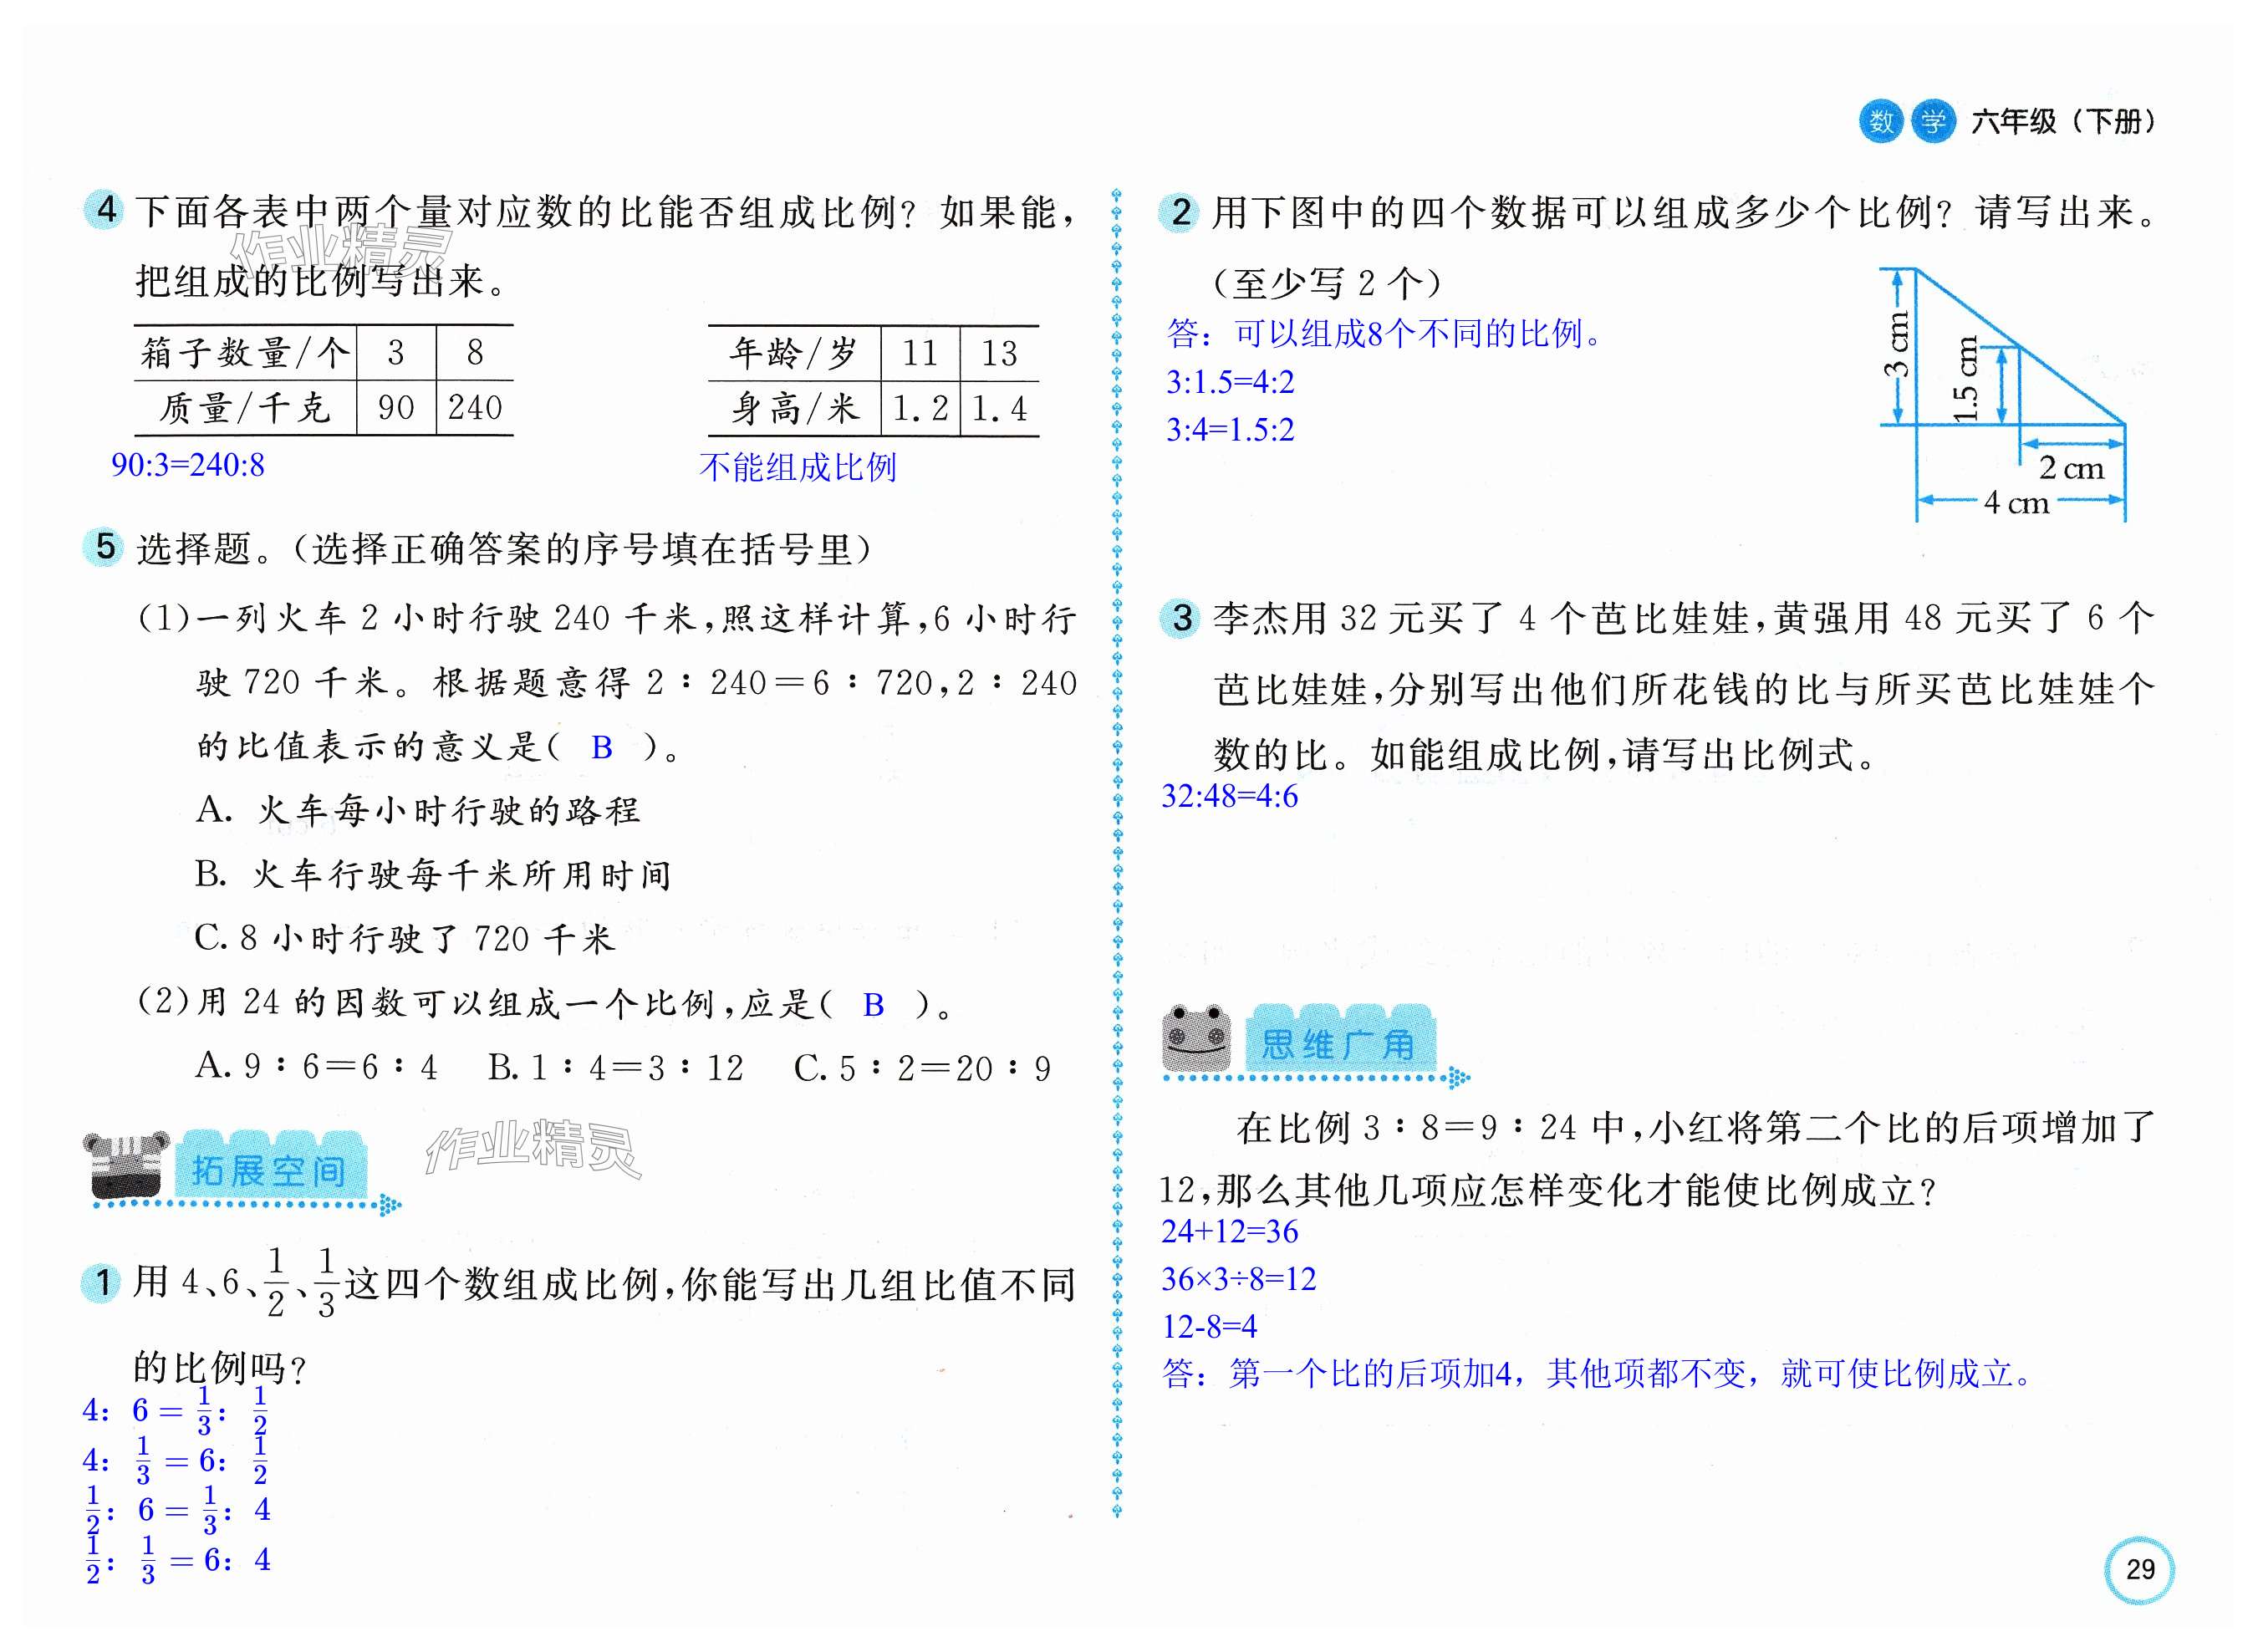Click the table cell with 13
This screenshot has height=1652, width=2258.
pos(999,354)
